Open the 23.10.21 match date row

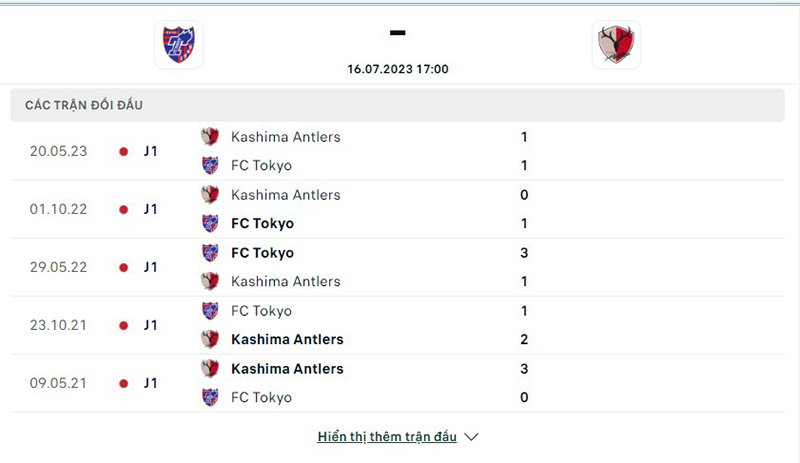(x=57, y=325)
